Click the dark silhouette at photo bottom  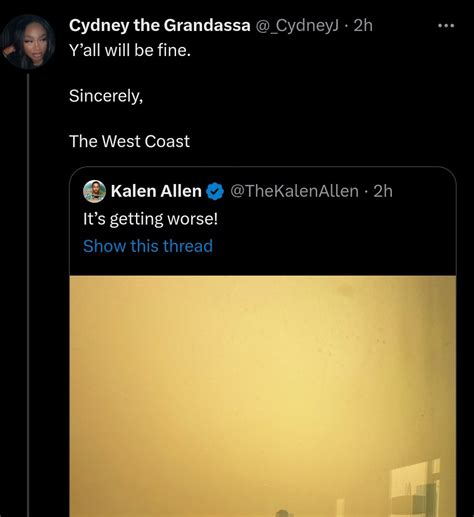coord(283,513)
